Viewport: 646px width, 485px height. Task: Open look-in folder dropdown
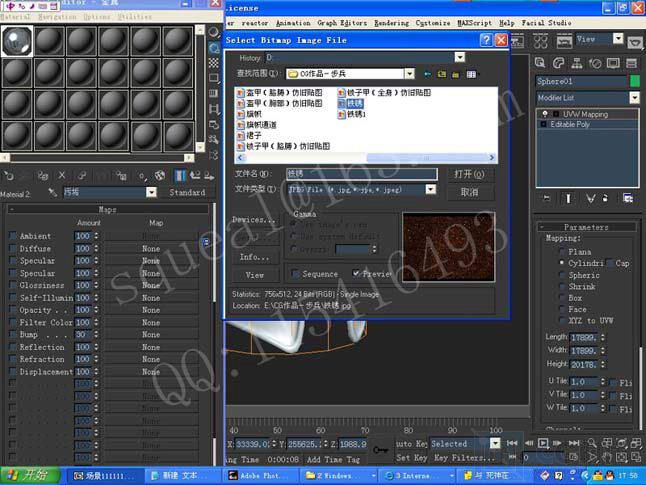(409, 74)
